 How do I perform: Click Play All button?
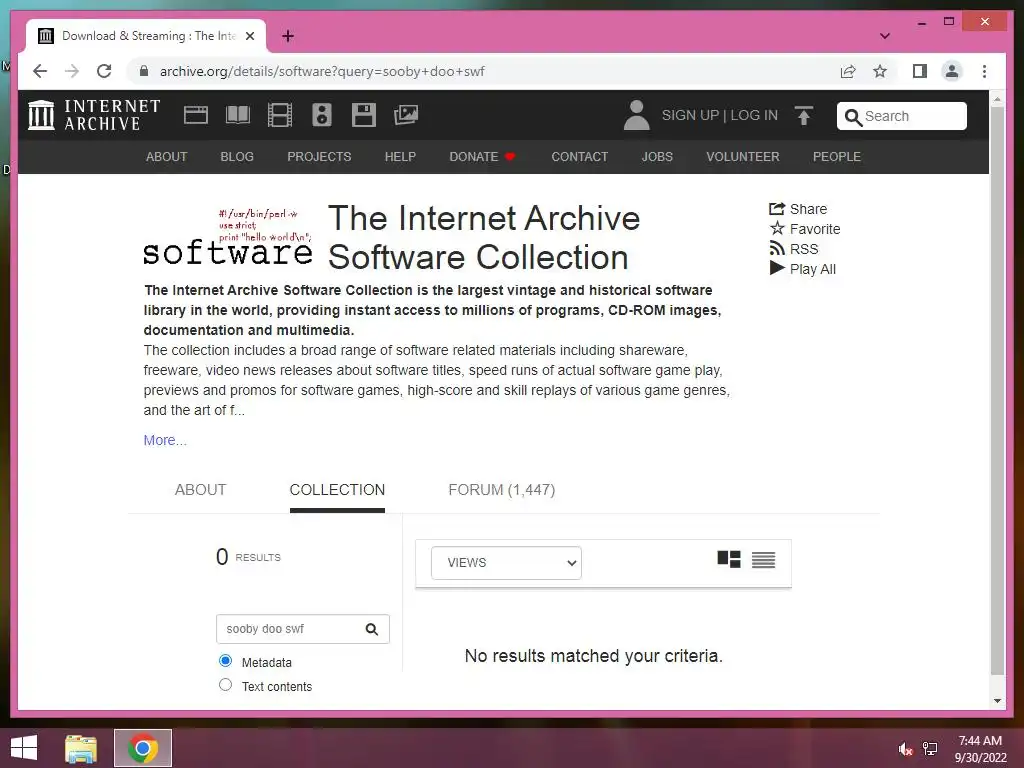click(x=803, y=269)
